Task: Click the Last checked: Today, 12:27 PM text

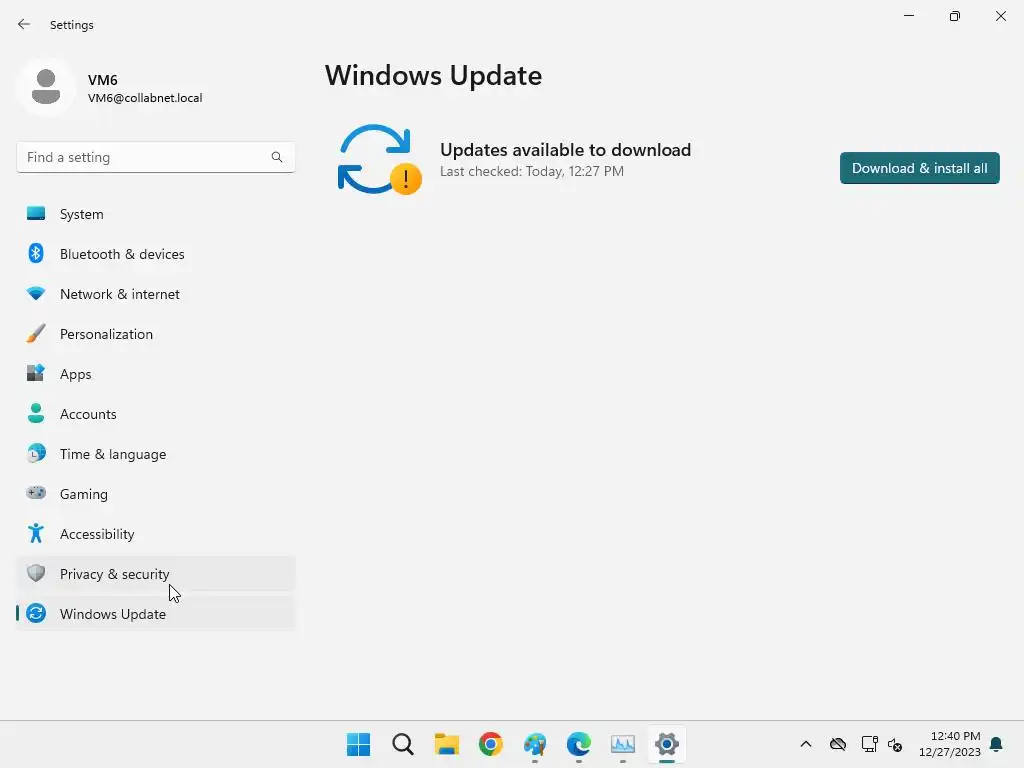Action: pos(532,171)
